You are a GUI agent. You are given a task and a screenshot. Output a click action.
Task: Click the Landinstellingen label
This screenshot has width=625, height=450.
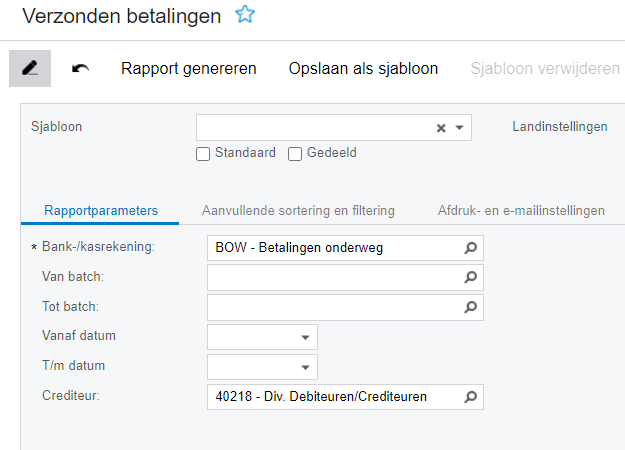(x=560, y=127)
